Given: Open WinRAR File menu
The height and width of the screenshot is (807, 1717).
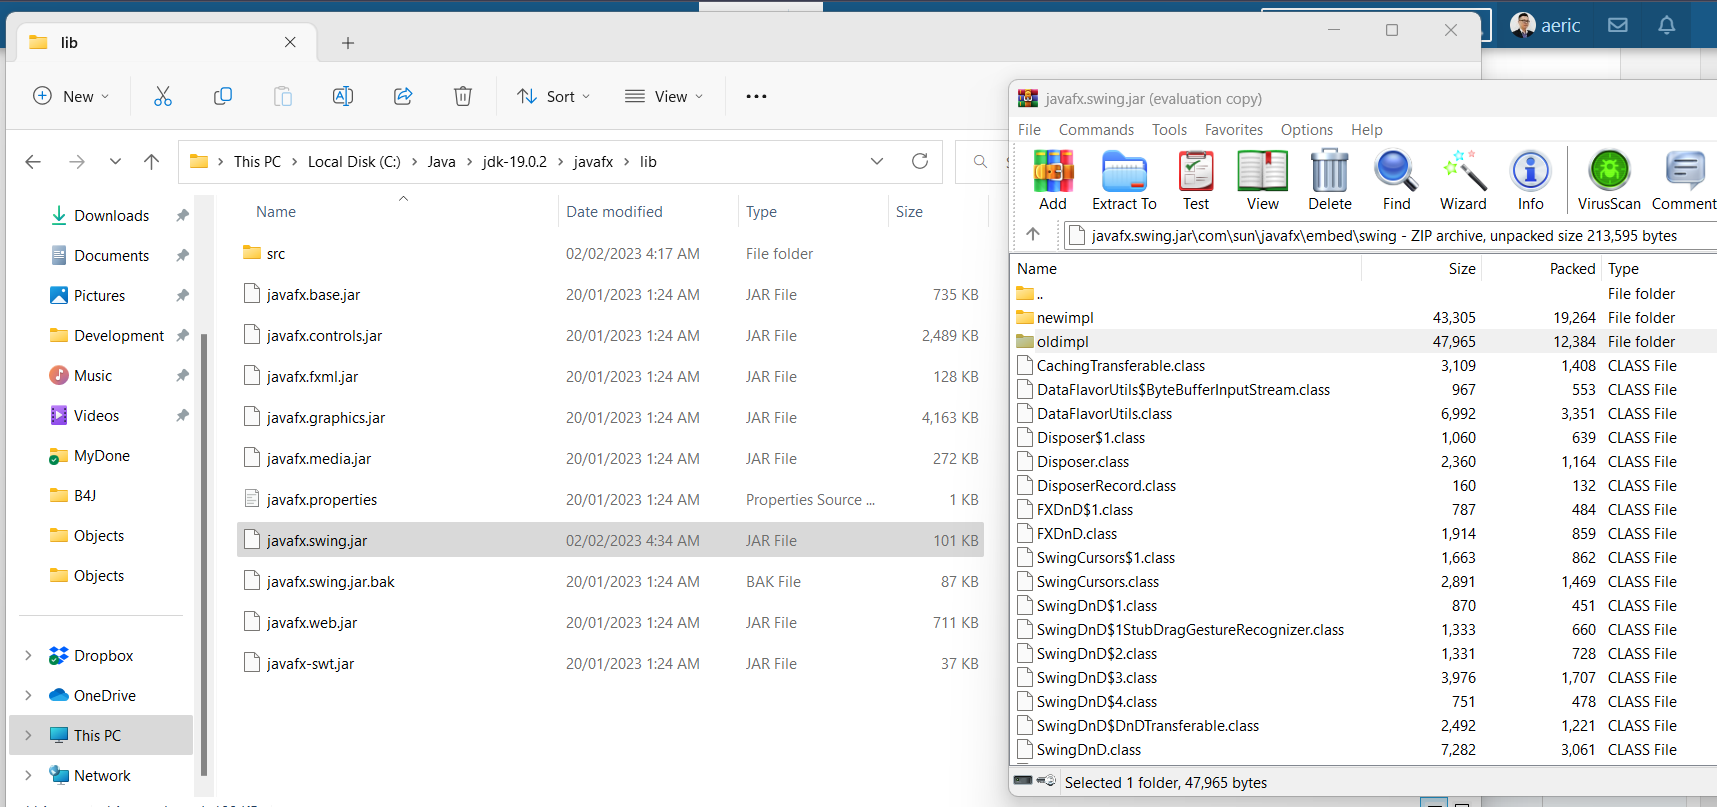Looking at the screenshot, I should [1029, 129].
